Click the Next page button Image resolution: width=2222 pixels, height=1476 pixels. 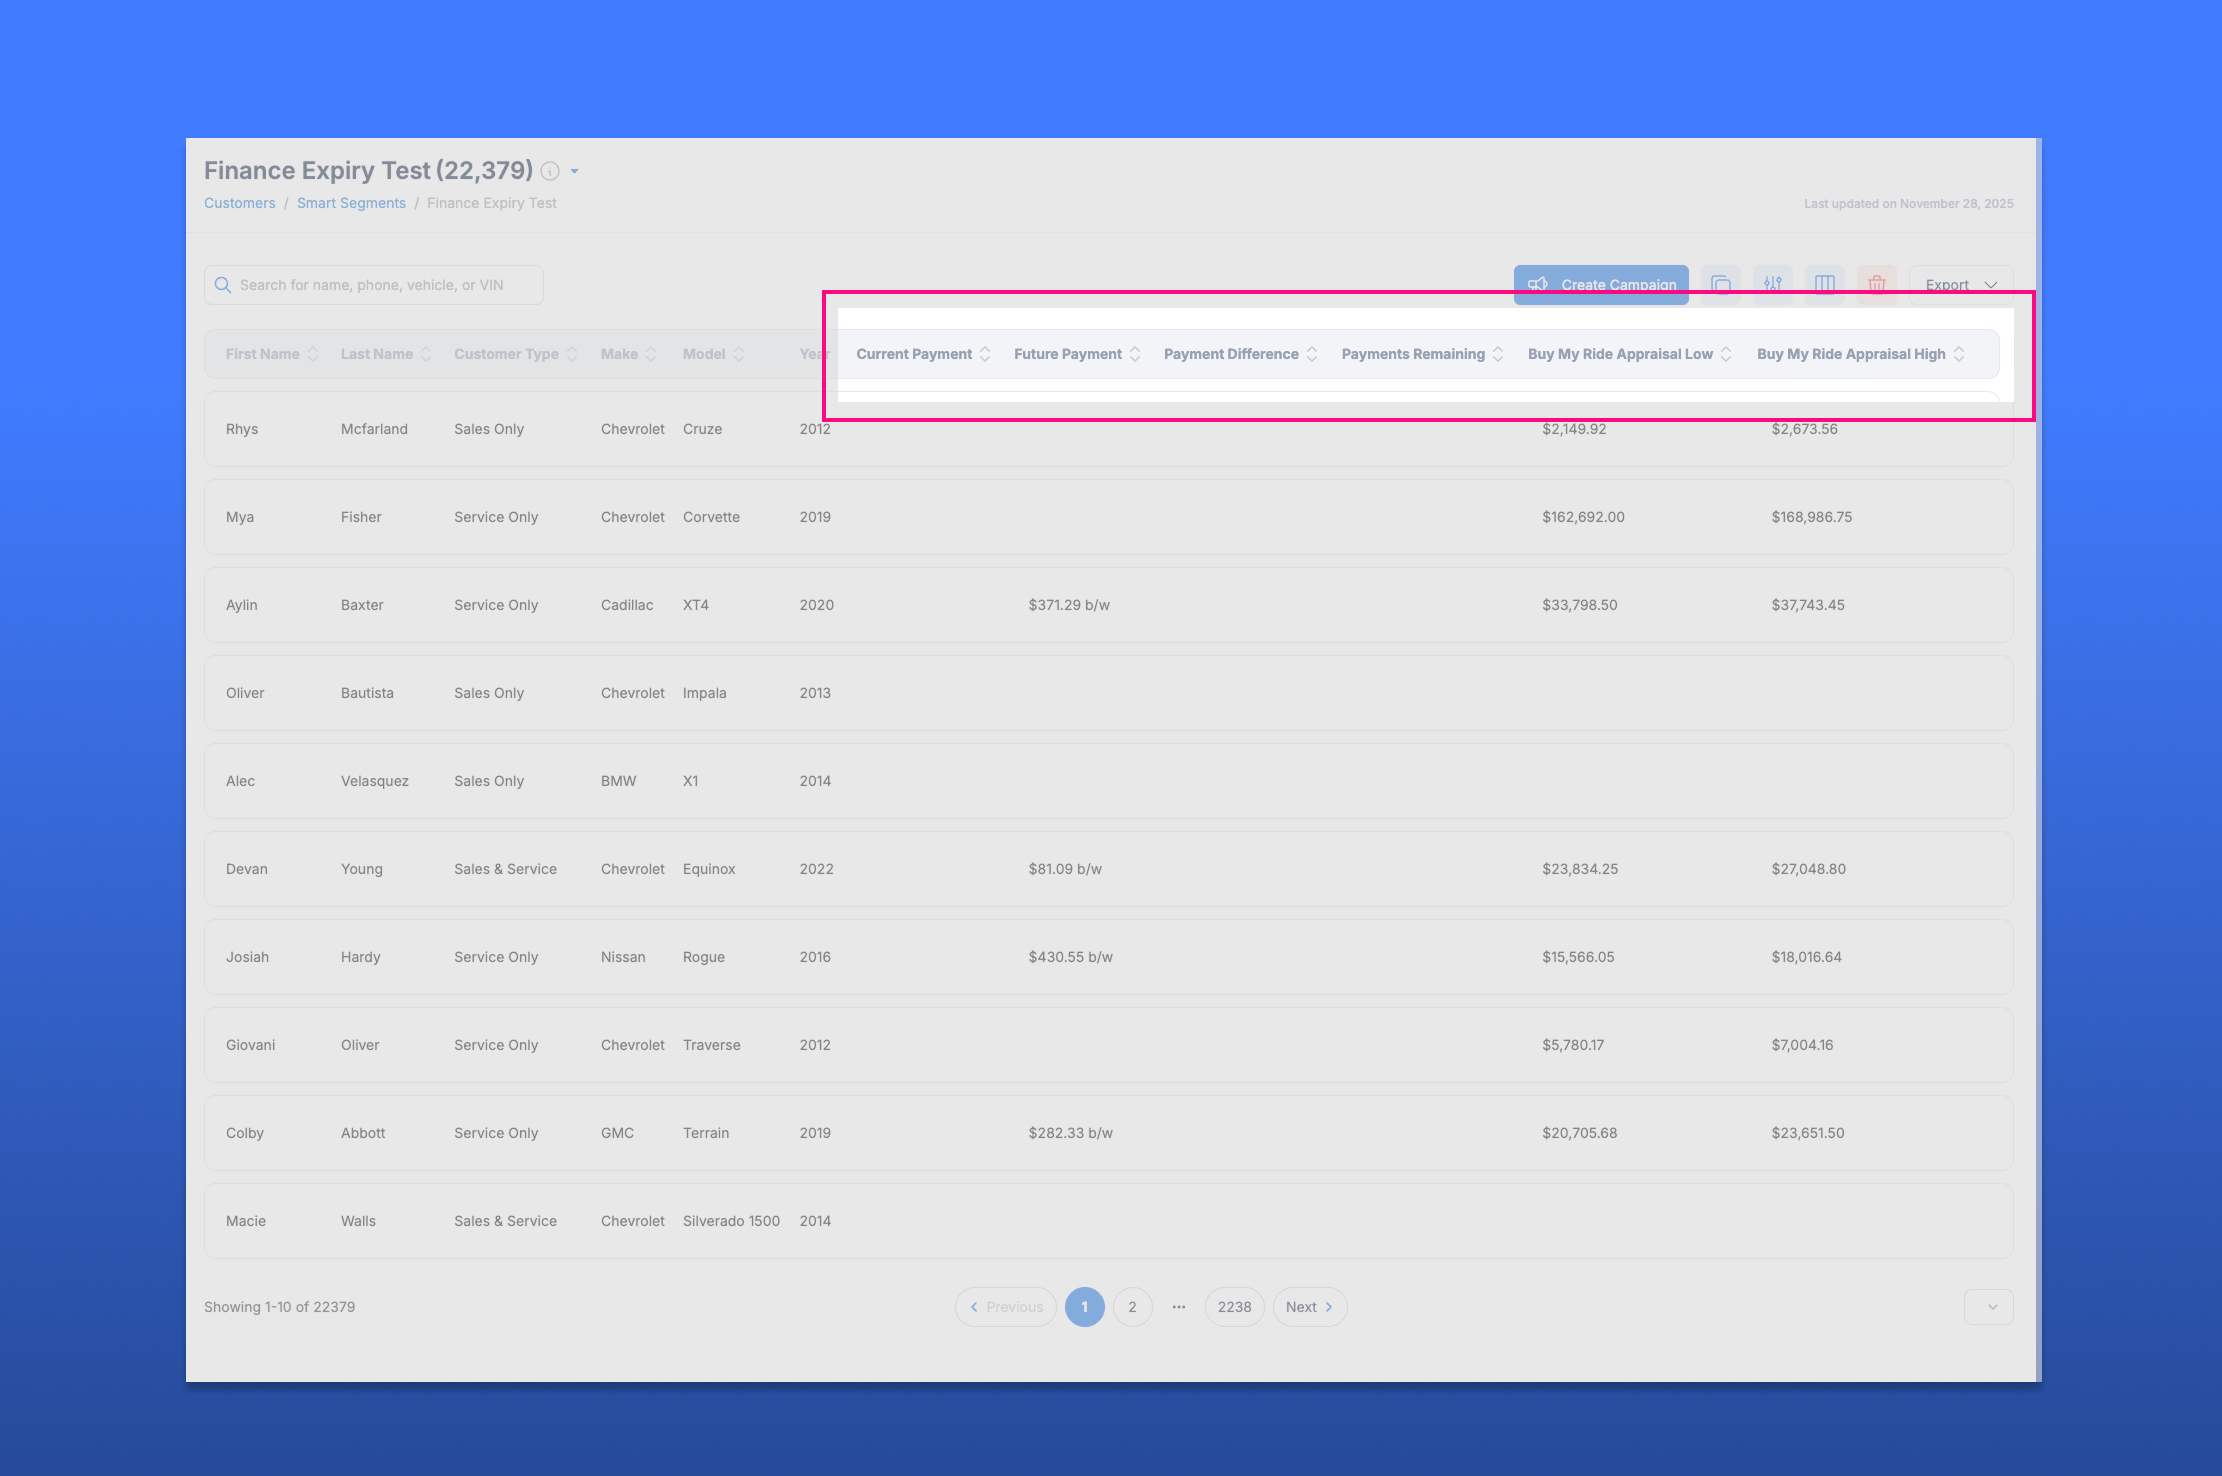1309,1307
